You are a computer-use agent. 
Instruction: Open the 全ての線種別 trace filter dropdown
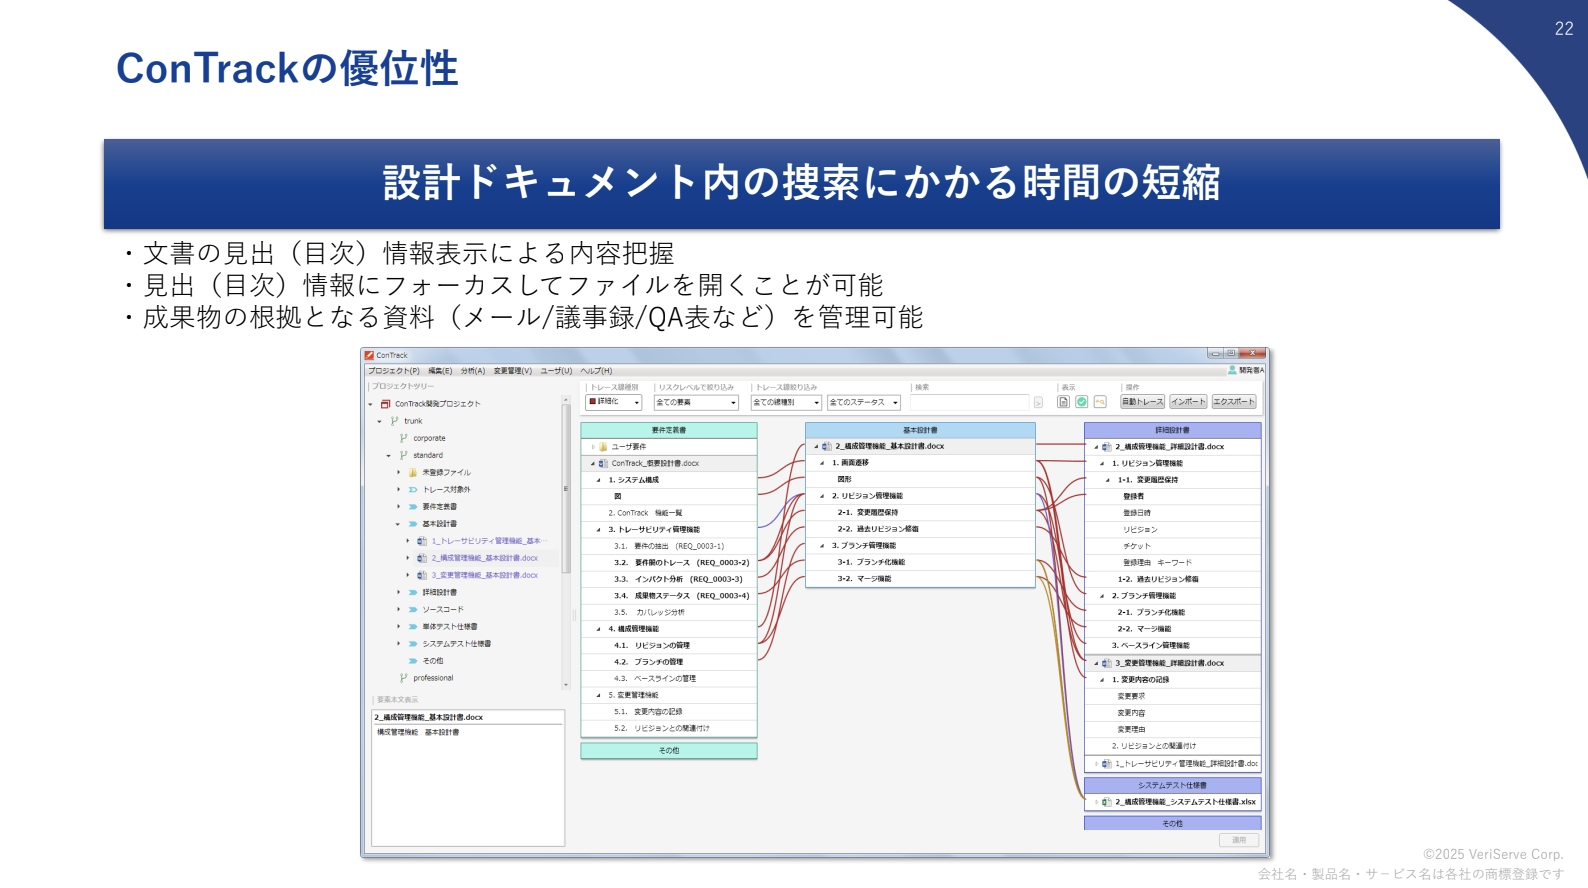(786, 402)
